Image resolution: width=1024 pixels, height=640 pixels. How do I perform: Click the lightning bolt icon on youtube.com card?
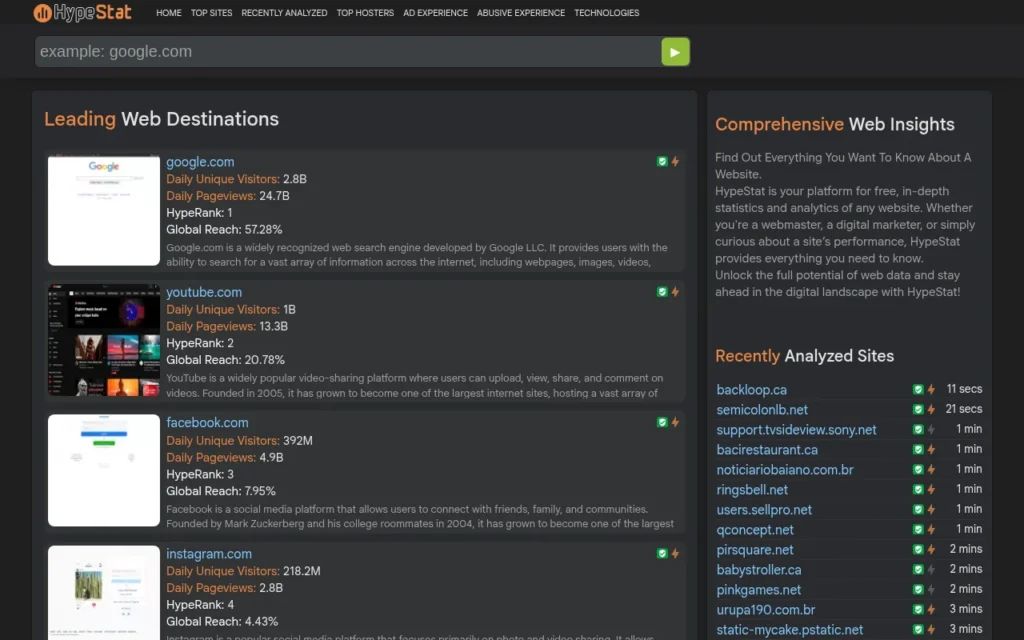(675, 292)
